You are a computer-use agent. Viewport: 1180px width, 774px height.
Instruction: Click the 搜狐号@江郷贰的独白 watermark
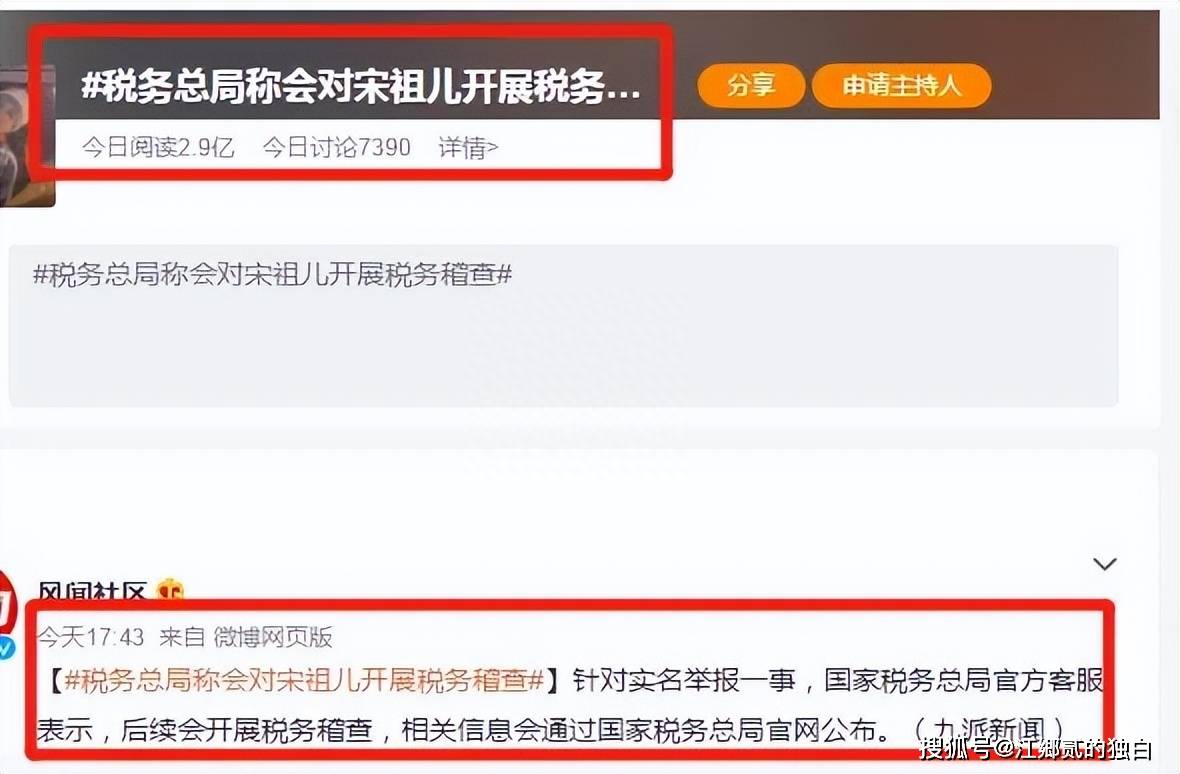[x=1036, y=748]
